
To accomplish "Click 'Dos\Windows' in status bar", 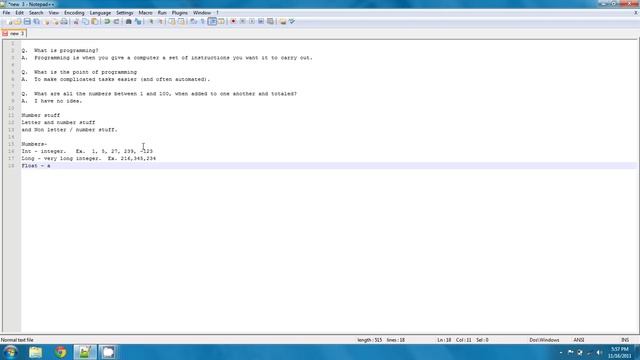I will [x=544, y=340].
